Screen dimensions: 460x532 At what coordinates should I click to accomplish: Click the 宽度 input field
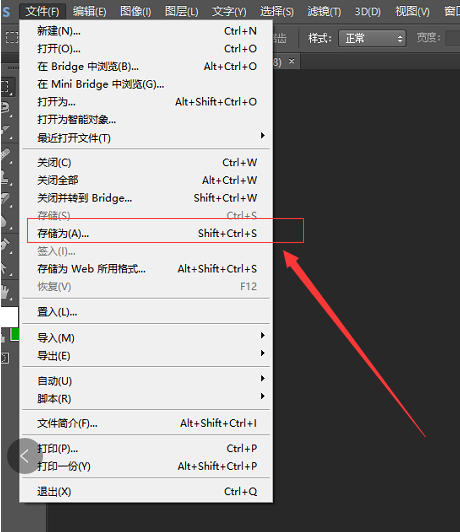click(453, 38)
